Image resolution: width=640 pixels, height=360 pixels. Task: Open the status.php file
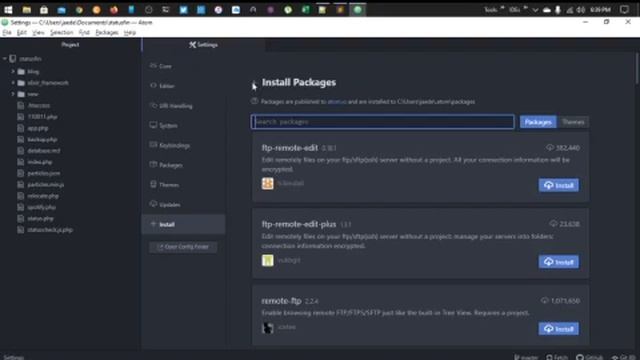pos(40,218)
